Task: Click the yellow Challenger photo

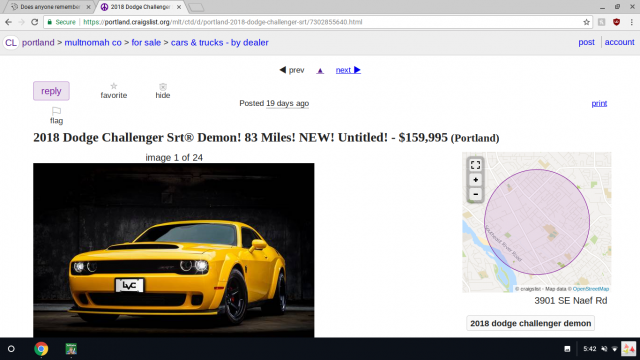Action: pyautogui.click(x=174, y=250)
